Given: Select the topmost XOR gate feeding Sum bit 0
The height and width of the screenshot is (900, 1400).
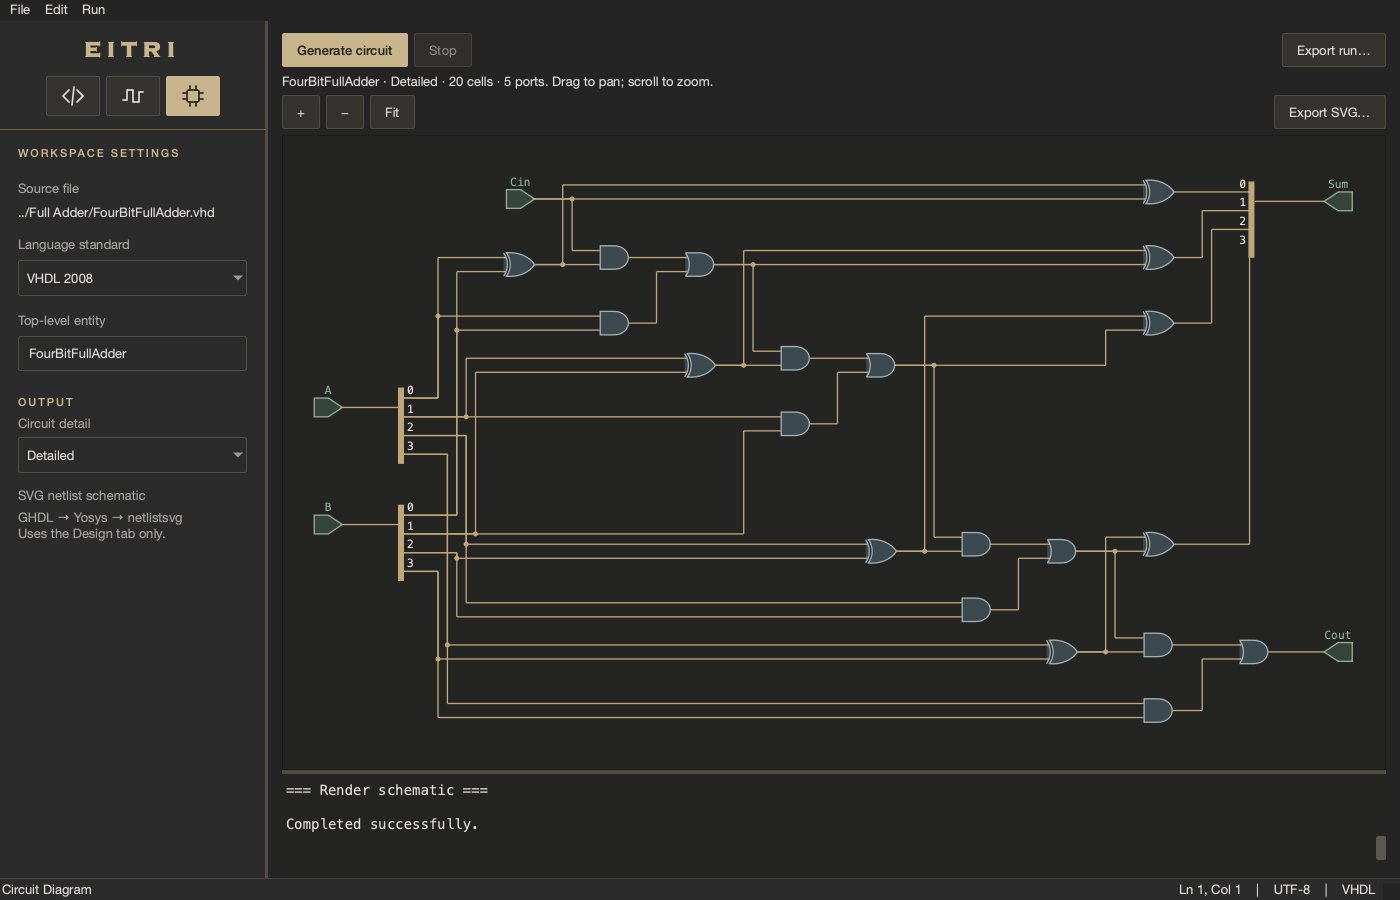Looking at the screenshot, I should (x=1159, y=191).
